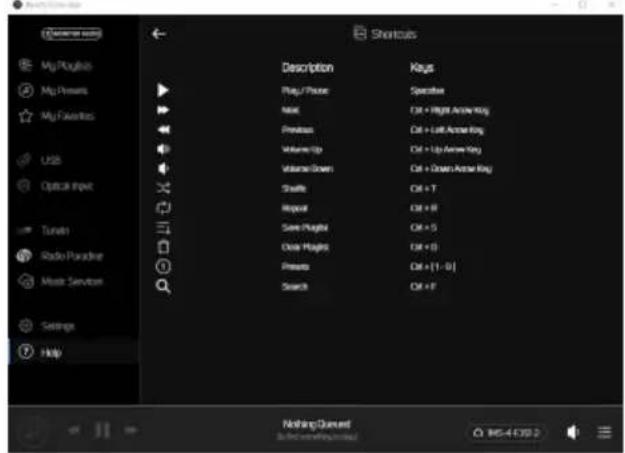Click the My Favorites star icon
The height and width of the screenshot is (453, 625).
click(26, 116)
